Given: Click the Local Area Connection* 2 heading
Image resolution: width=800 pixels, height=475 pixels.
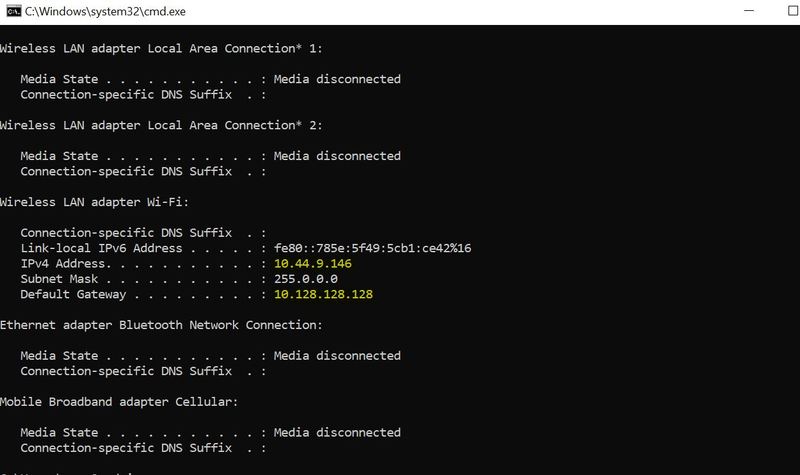Looking at the screenshot, I should click(161, 126).
